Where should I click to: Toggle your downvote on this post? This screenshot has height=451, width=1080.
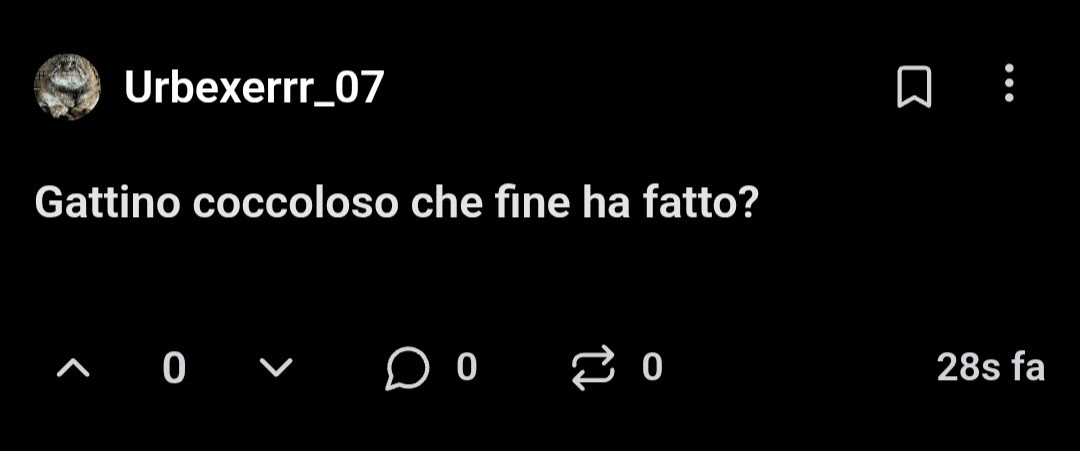coord(276,368)
